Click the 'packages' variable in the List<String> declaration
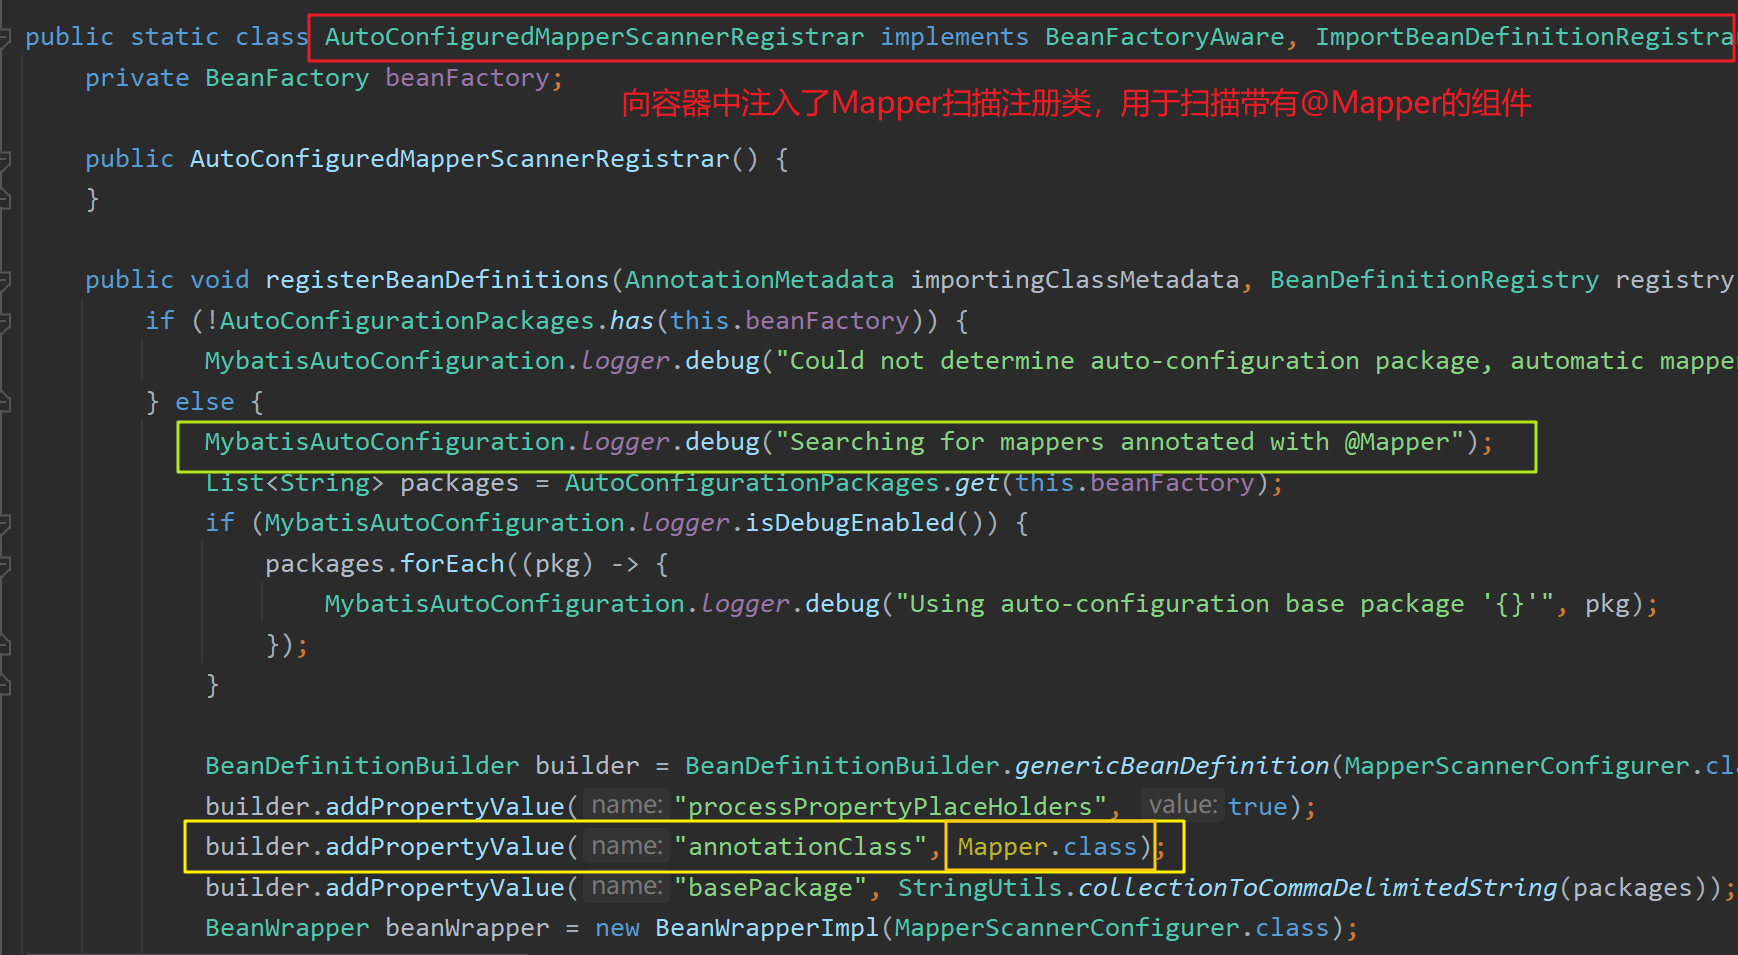The height and width of the screenshot is (955, 1738). point(460,483)
